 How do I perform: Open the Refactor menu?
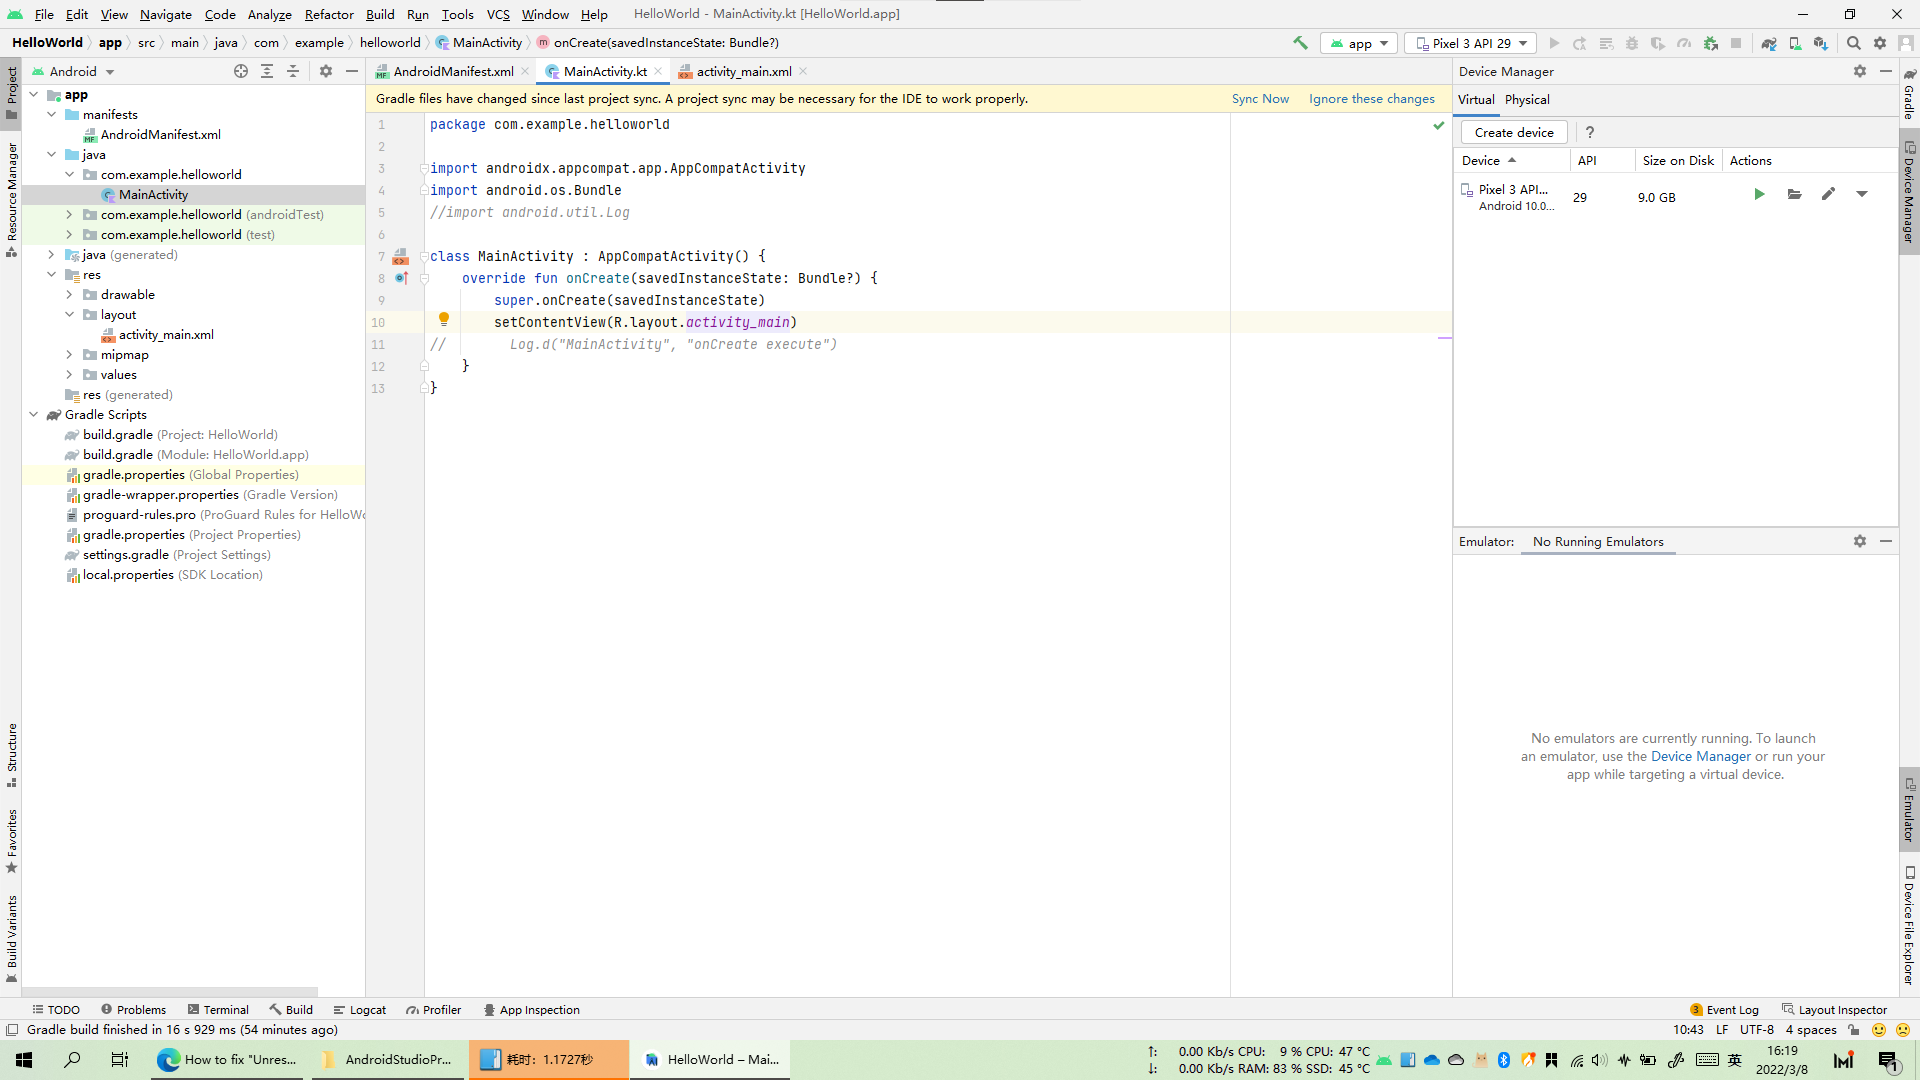point(329,14)
